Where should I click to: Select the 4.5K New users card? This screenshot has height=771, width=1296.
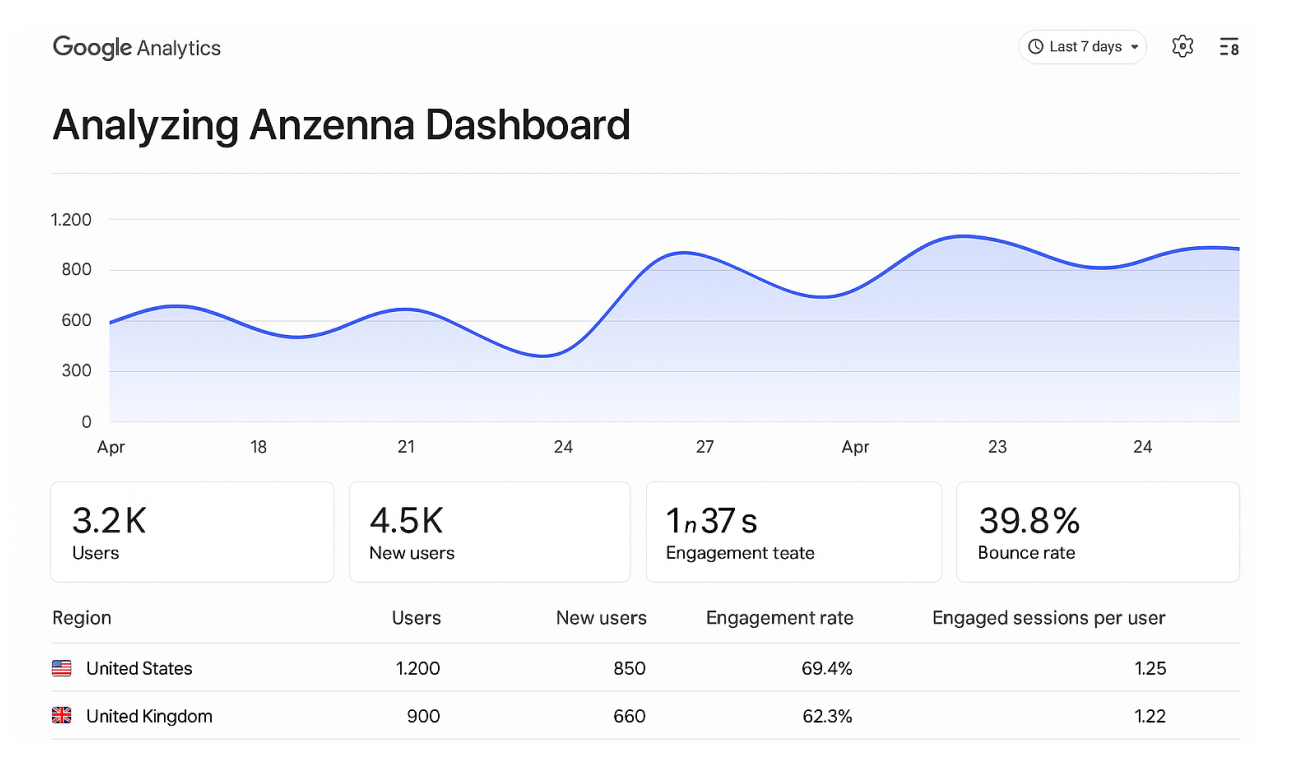pos(489,532)
